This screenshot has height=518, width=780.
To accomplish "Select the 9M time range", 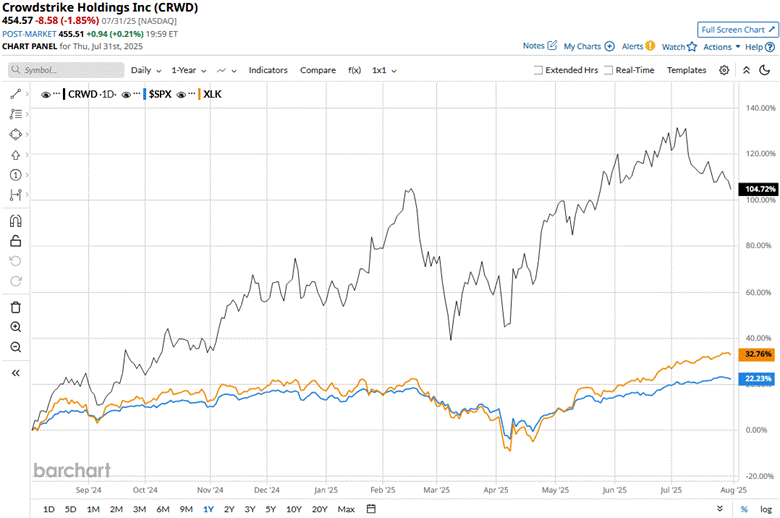I will (x=186, y=509).
